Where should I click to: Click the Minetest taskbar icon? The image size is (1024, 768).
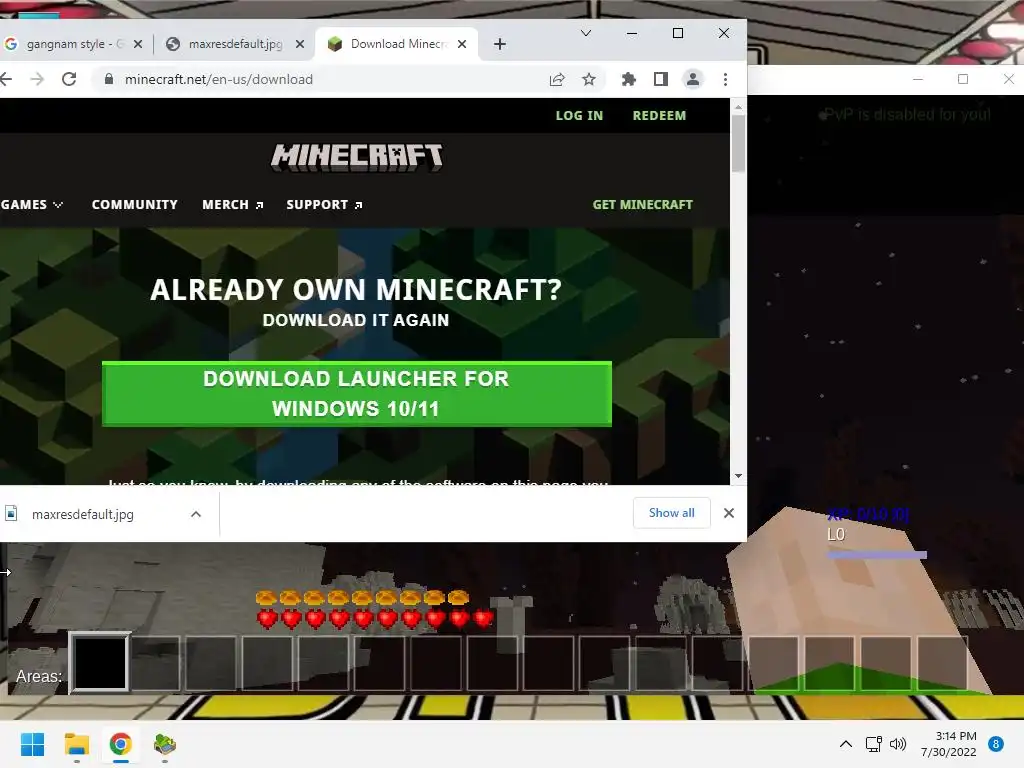point(165,744)
